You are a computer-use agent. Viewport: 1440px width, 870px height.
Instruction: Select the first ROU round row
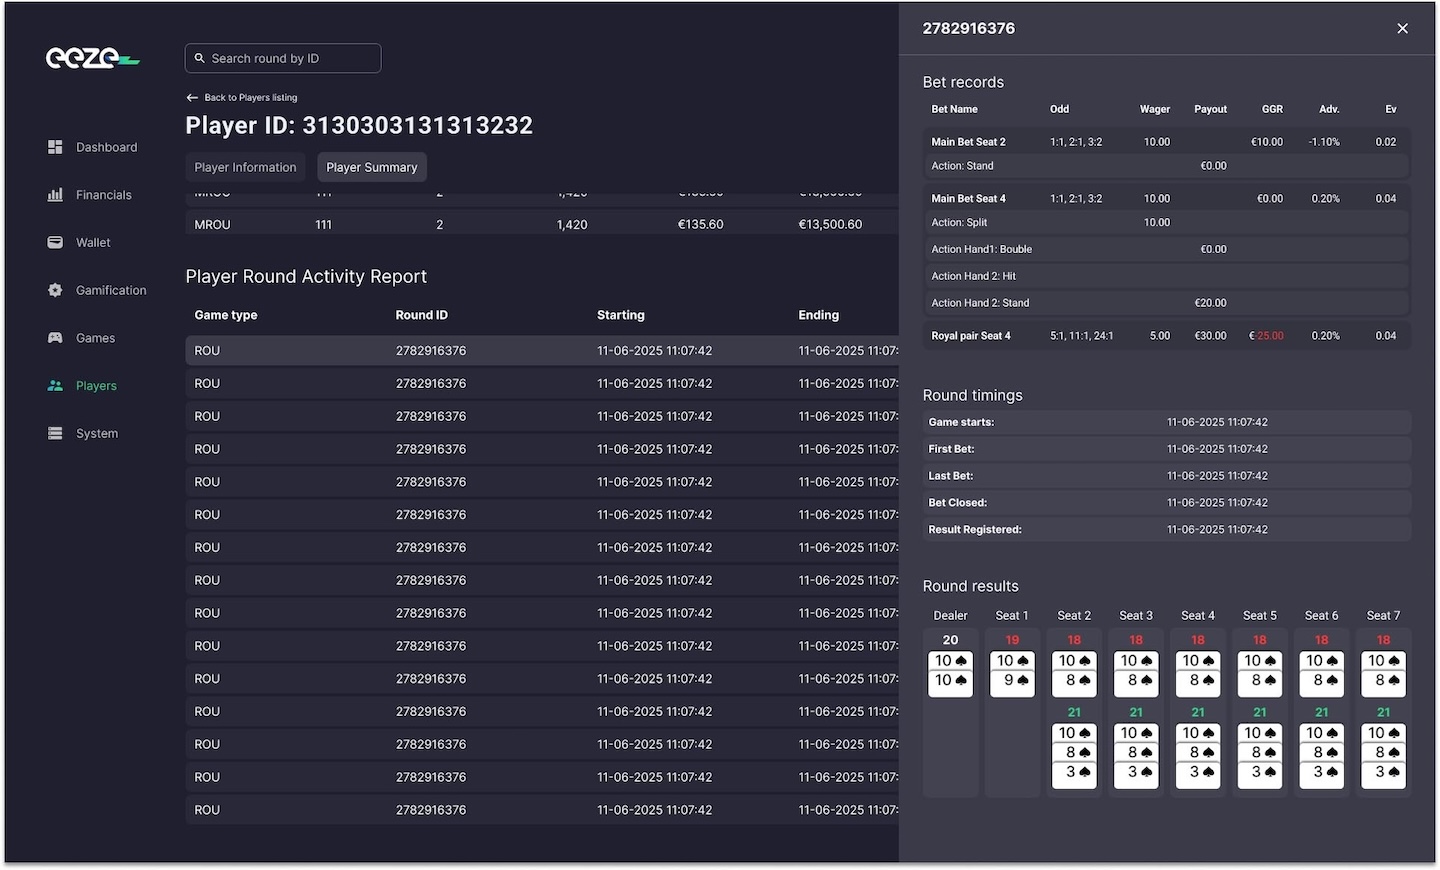540,351
